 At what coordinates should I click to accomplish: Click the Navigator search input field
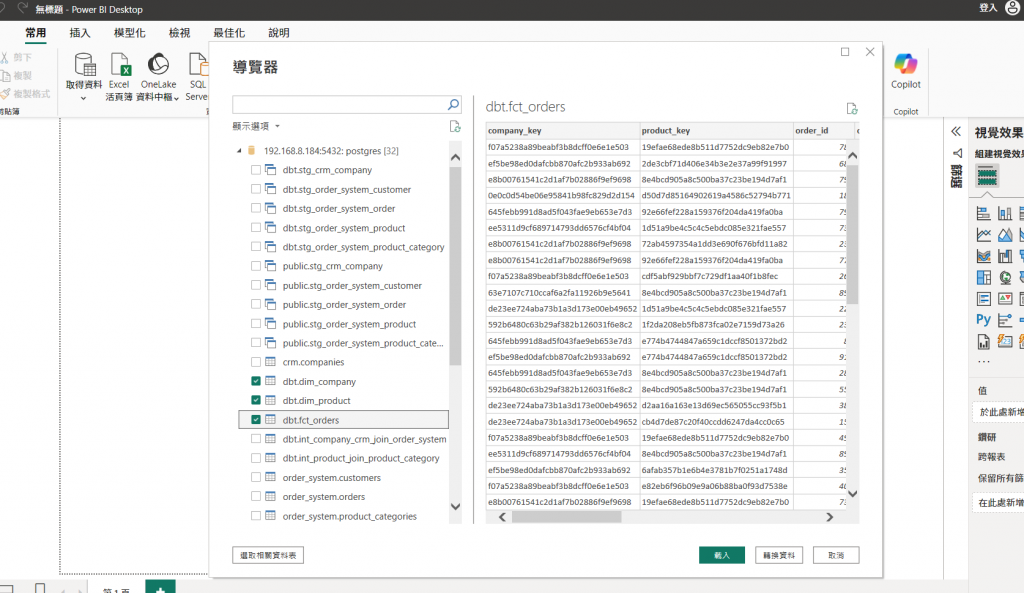click(340, 104)
